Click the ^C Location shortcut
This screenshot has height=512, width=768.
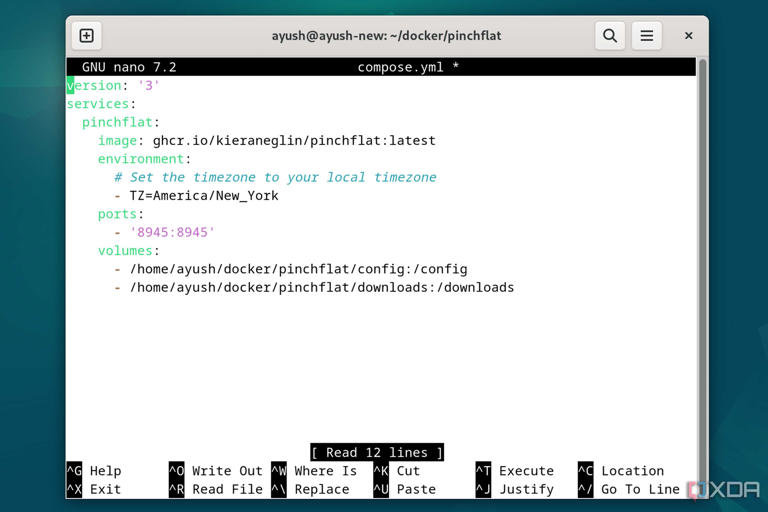(x=621, y=471)
